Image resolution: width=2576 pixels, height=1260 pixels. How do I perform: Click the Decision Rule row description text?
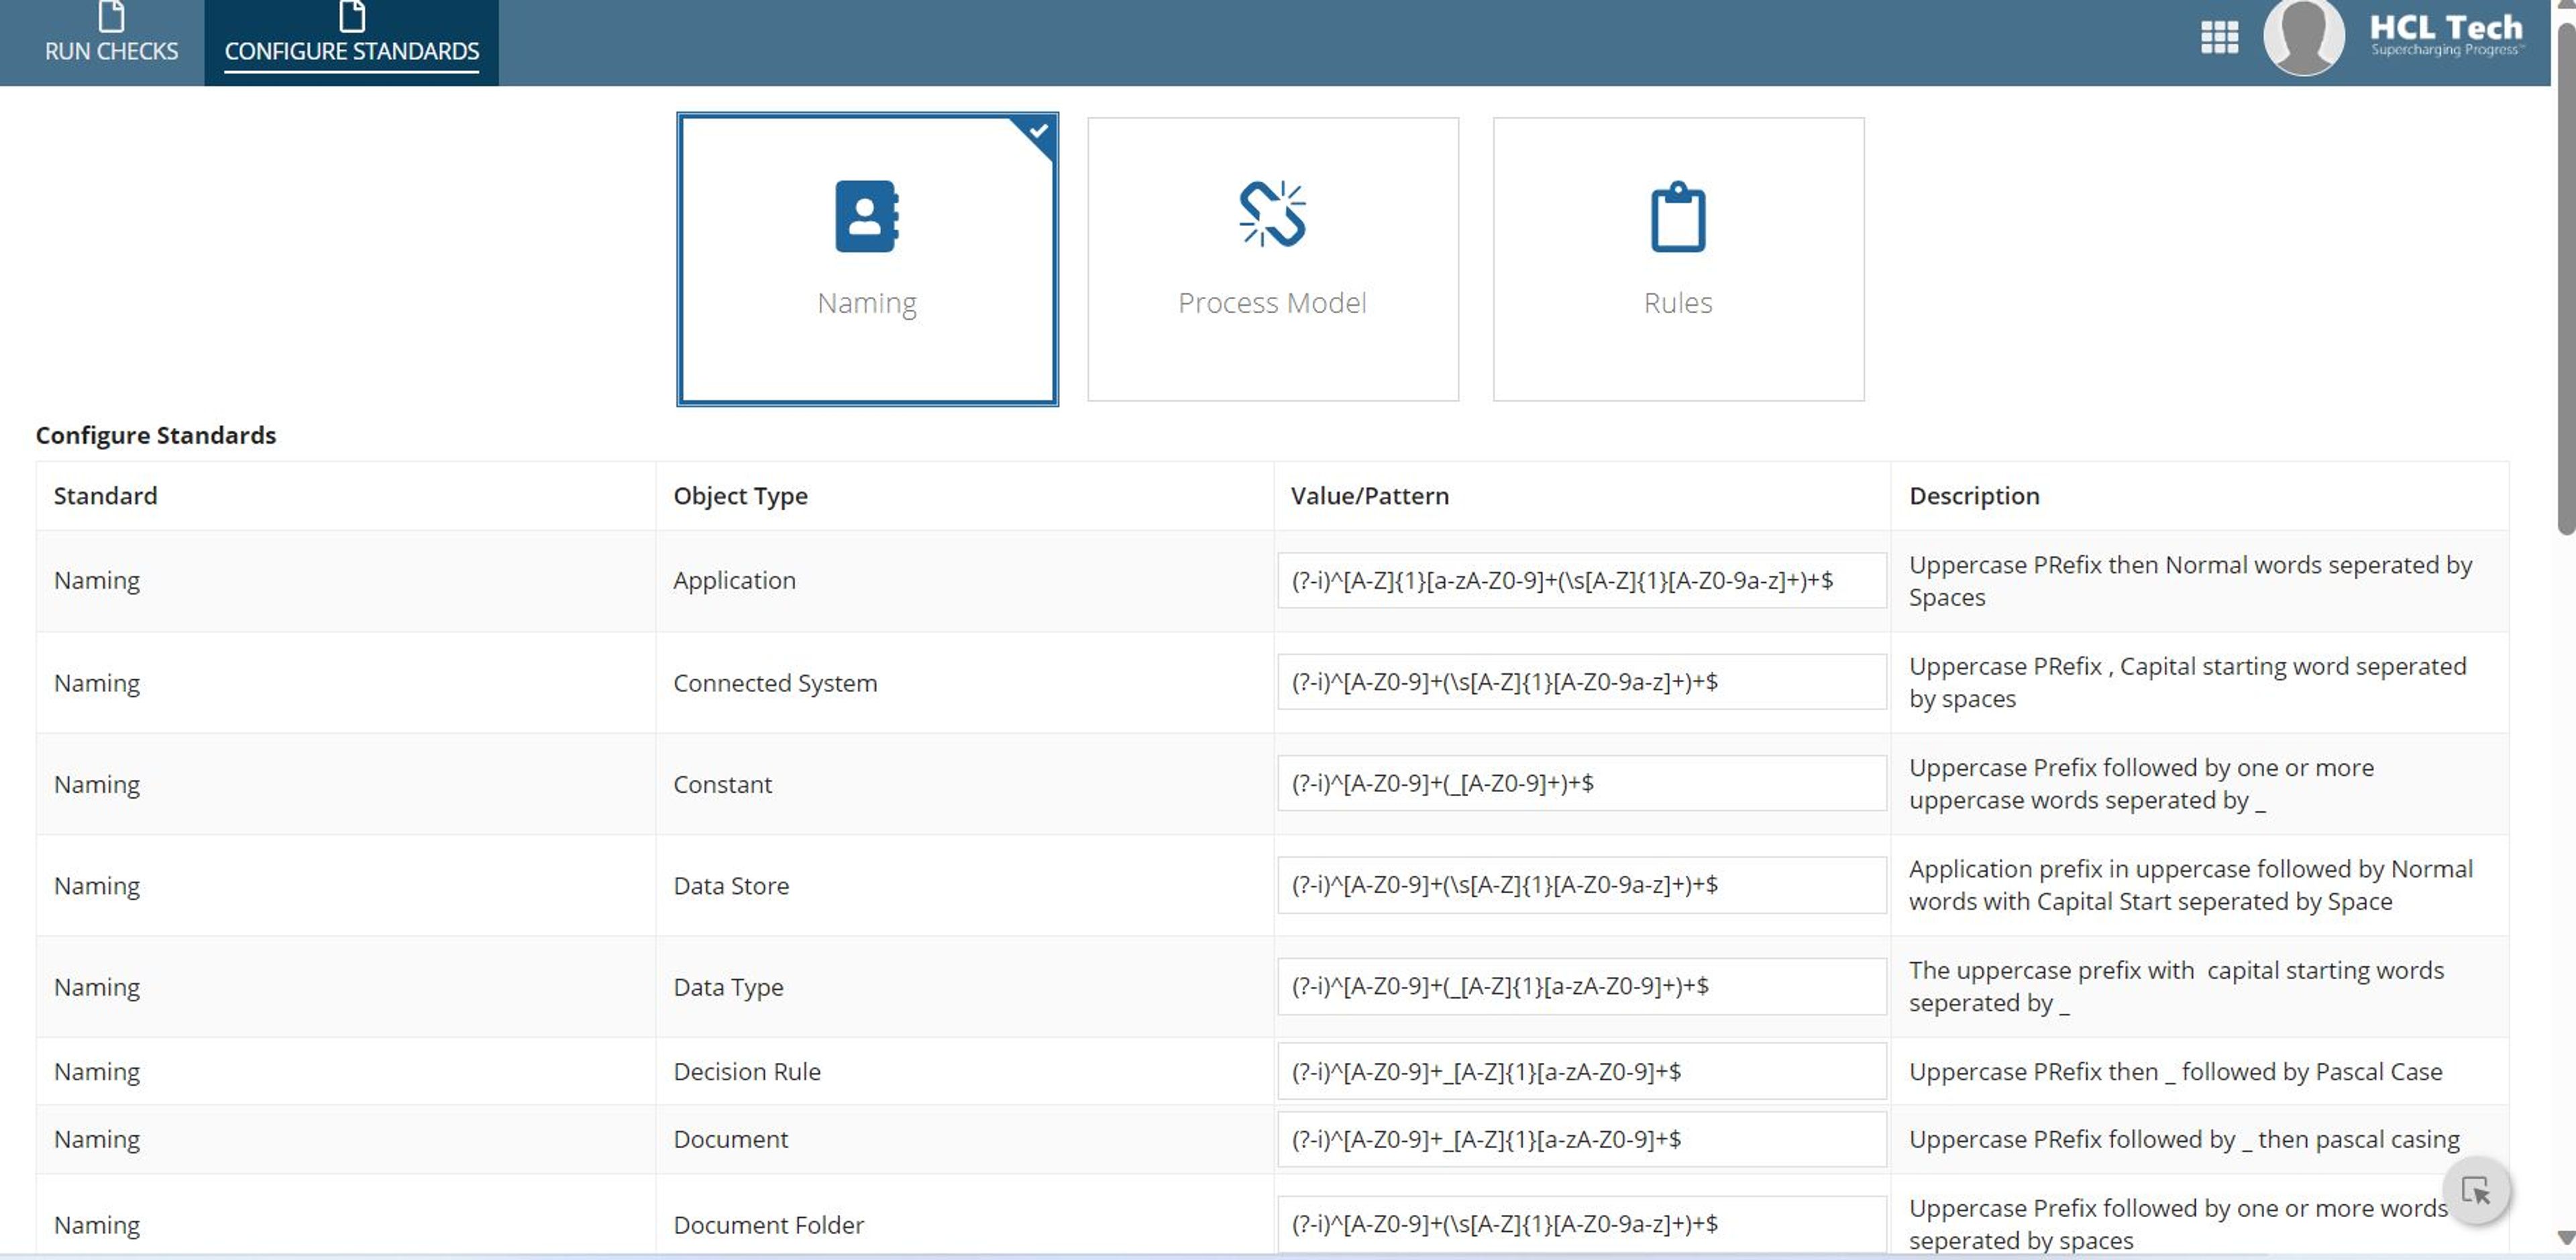2175,1072
